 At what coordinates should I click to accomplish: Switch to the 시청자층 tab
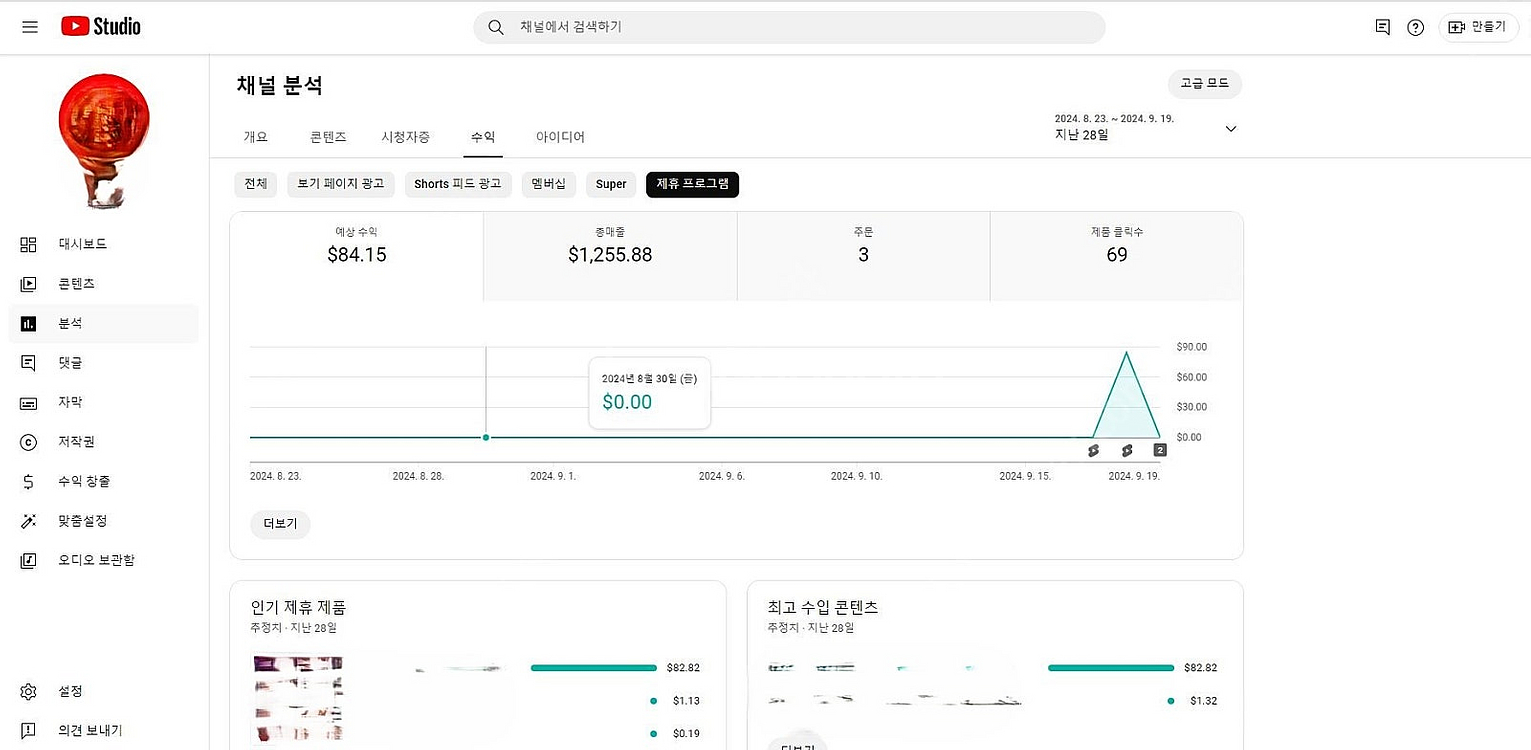pyautogui.click(x=405, y=137)
